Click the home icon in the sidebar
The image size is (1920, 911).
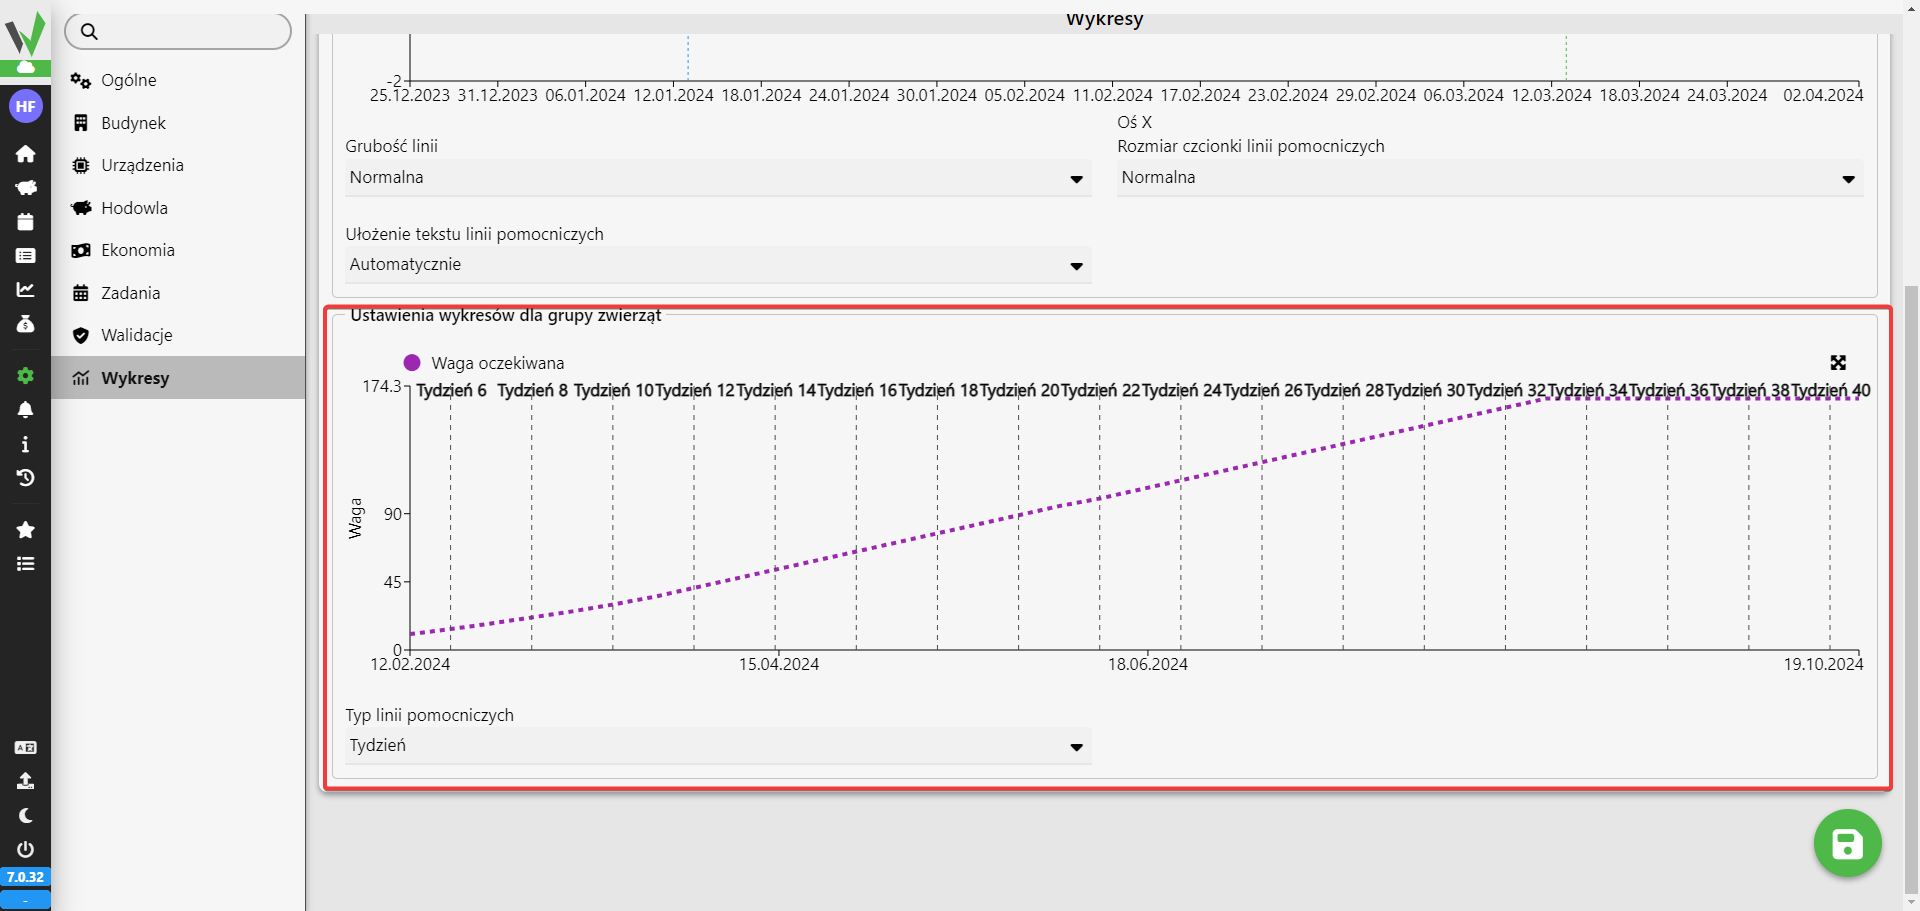25,154
